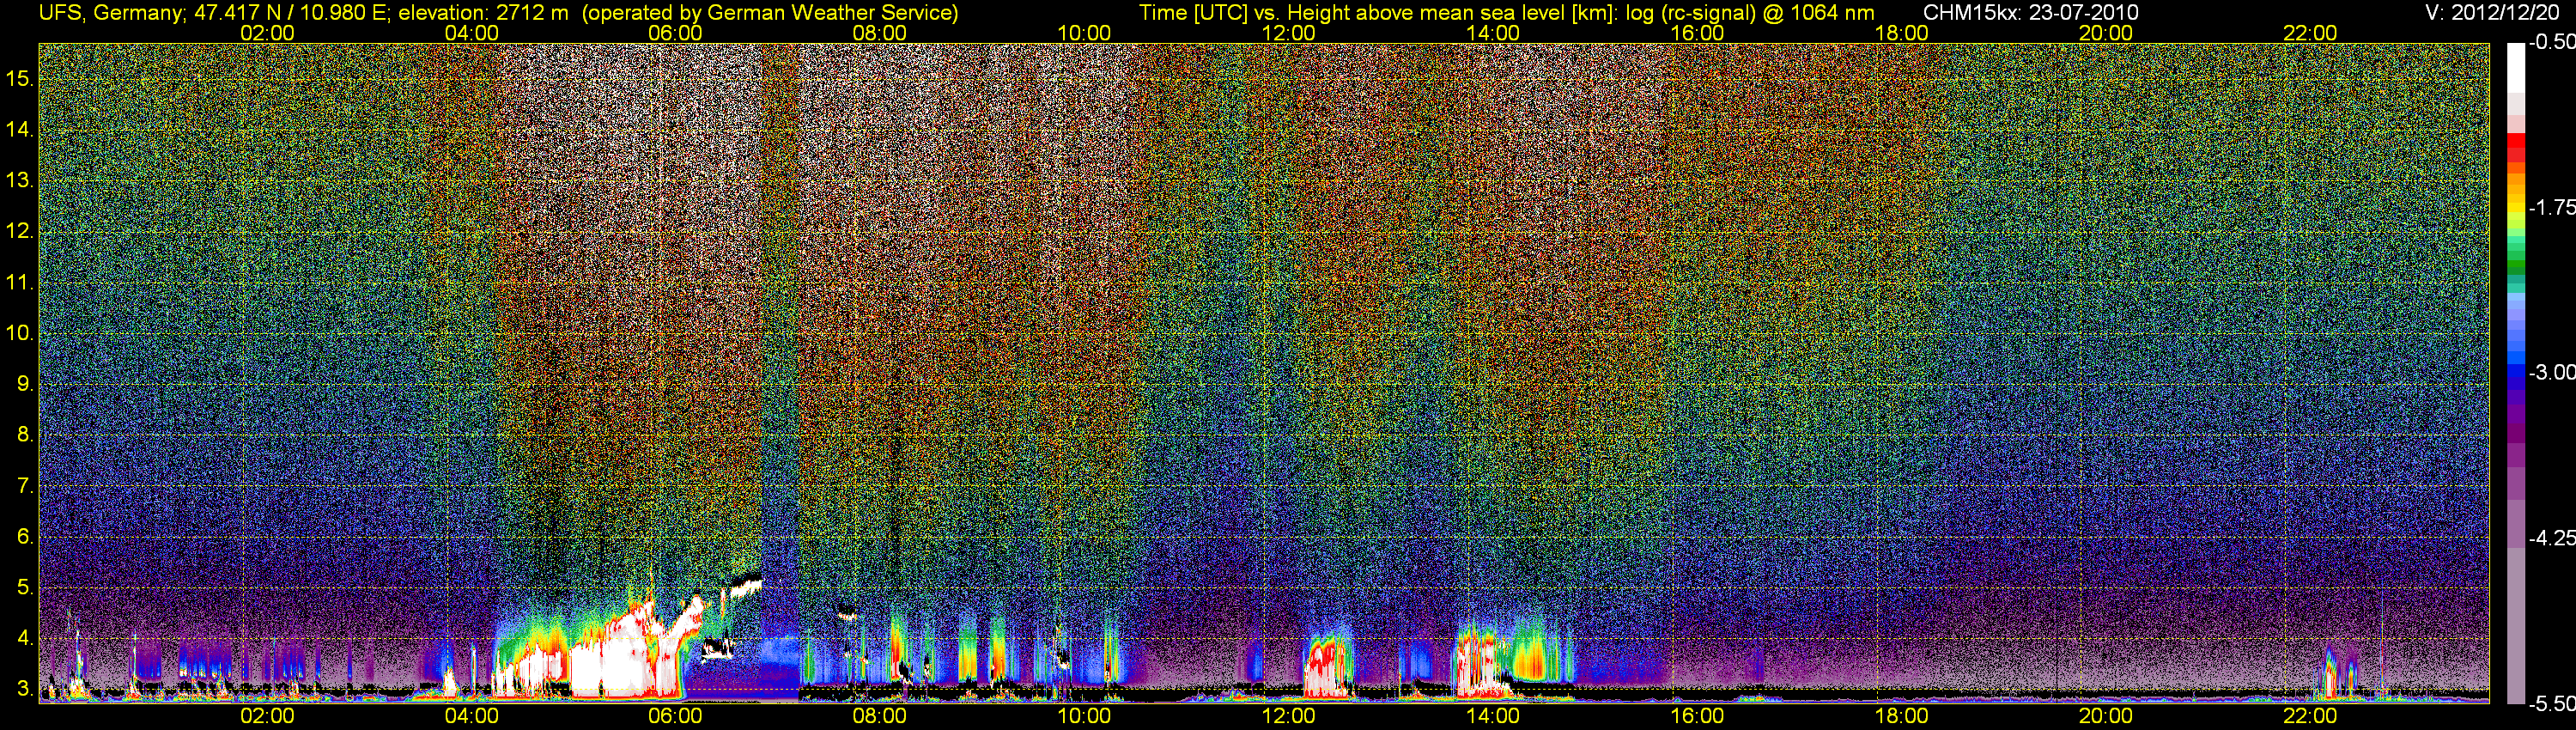Screen dimensions: 2576x730
Task: Click the blue band near -3.00
Action: 2515,375
